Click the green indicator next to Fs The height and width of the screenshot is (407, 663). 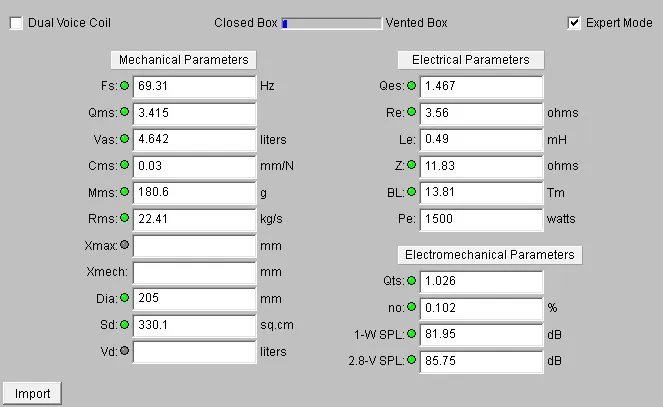coord(125,86)
